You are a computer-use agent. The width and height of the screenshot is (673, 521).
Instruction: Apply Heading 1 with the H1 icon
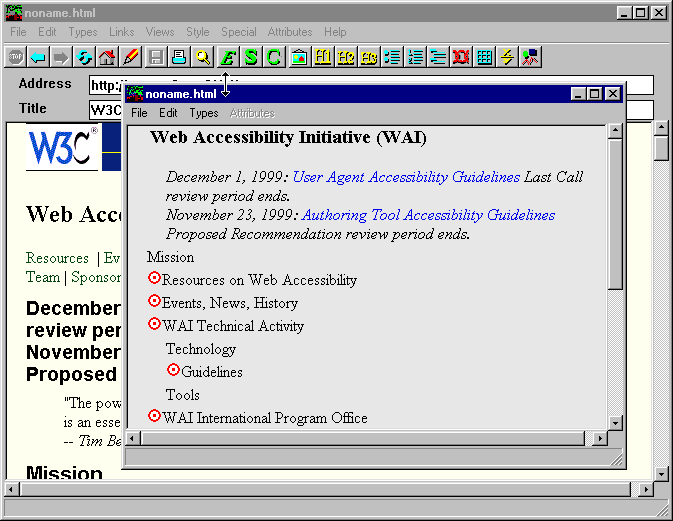pyautogui.click(x=323, y=57)
